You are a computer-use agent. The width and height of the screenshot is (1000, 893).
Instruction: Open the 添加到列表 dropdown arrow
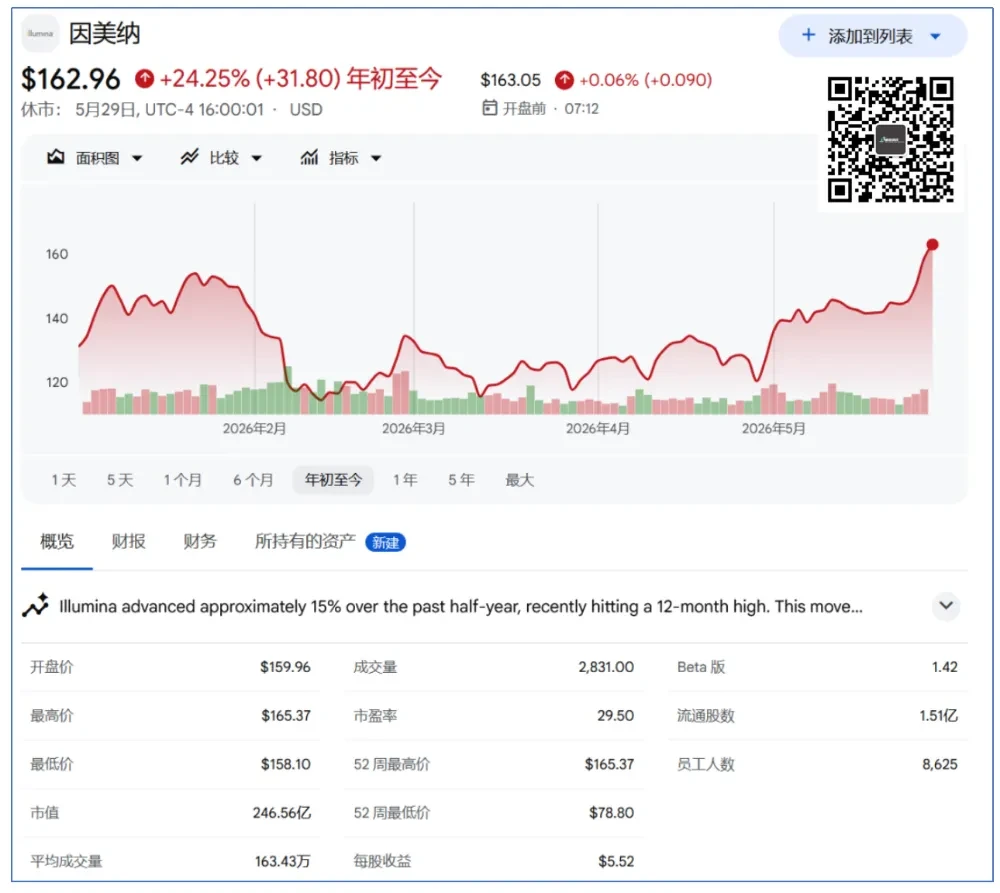tap(936, 36)
